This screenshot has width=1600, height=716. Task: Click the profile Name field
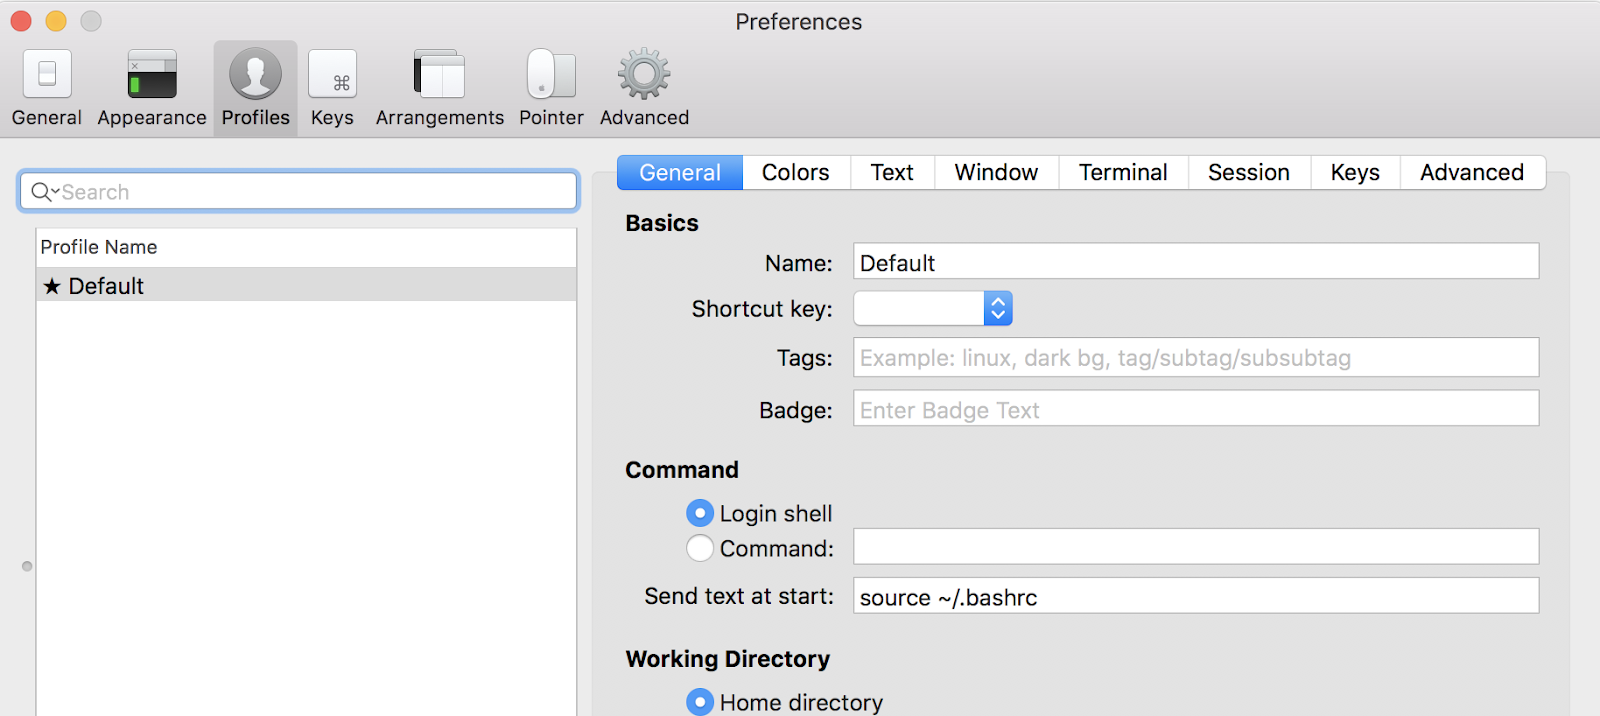pyautogui.click(x=1195, y=263)
